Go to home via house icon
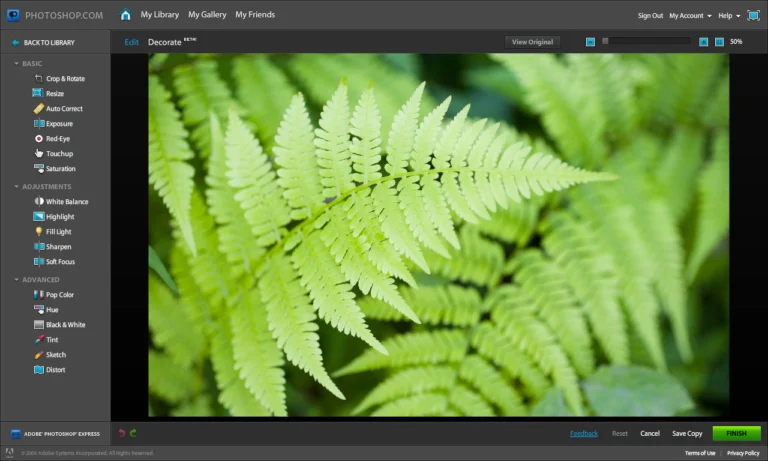This screenshot has width=768, height=461. pyautogui.click(x=125, y=15)
